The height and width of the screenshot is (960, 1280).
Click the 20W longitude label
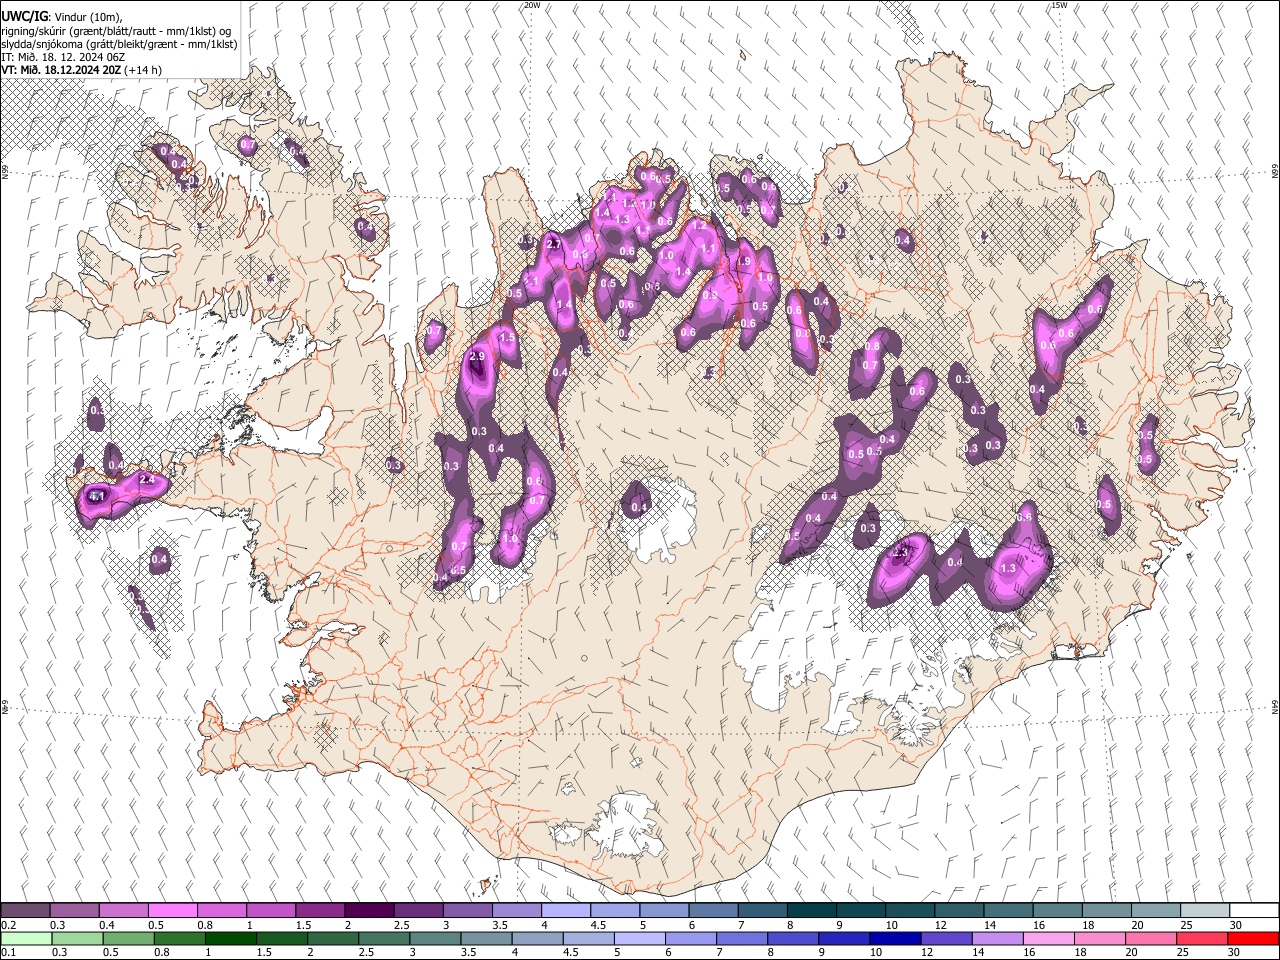532,5
